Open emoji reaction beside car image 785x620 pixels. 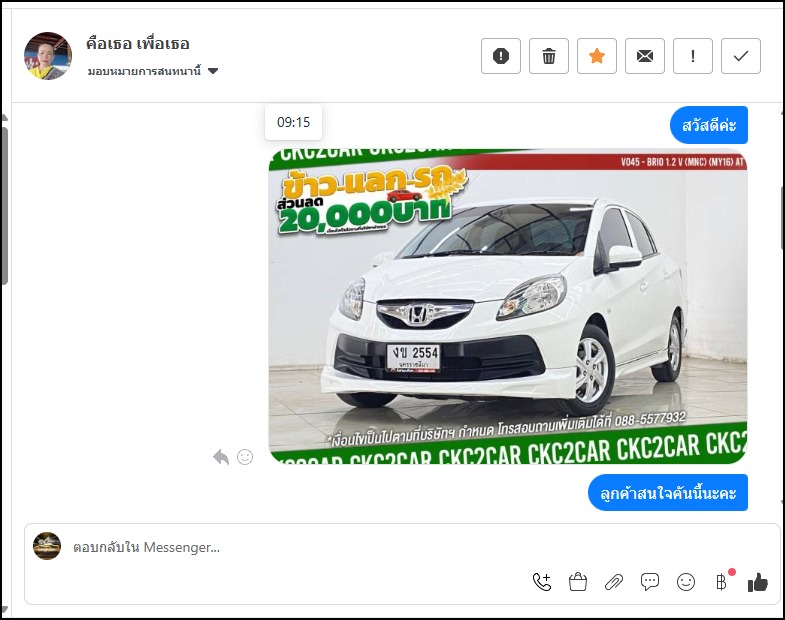[x=245, y=457]
